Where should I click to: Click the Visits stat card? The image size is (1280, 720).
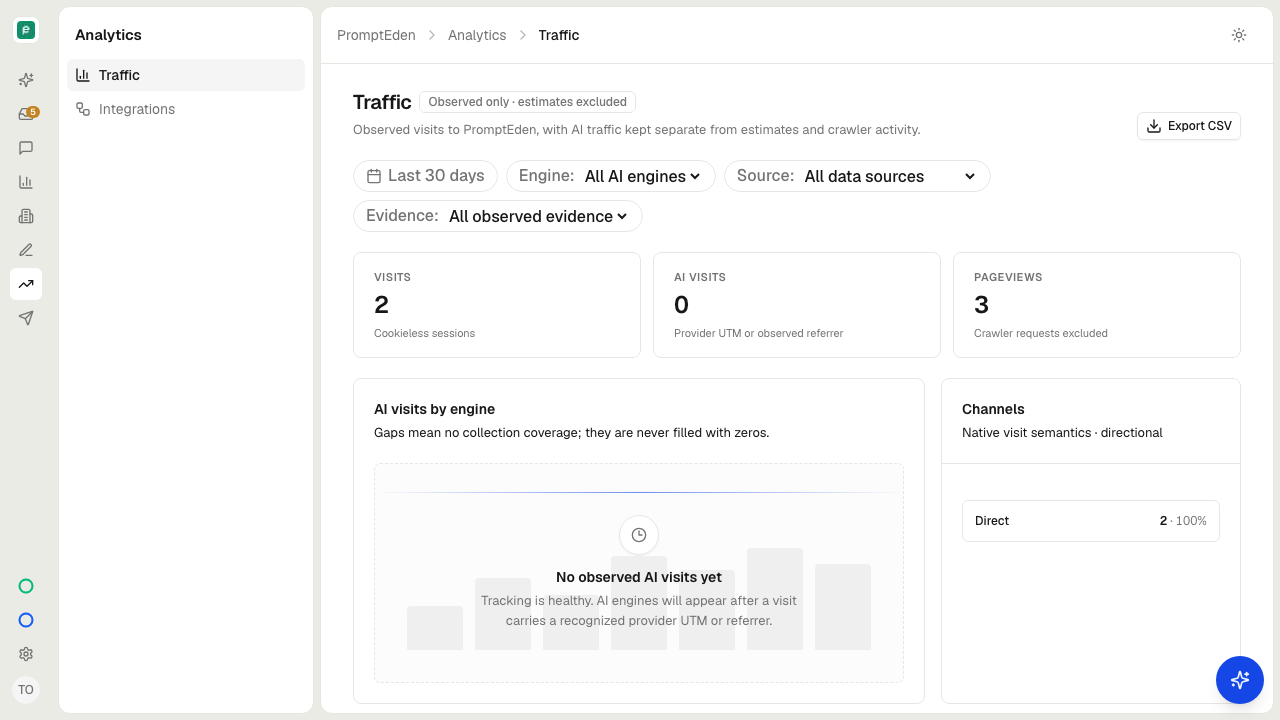click(x=497, y=305)
